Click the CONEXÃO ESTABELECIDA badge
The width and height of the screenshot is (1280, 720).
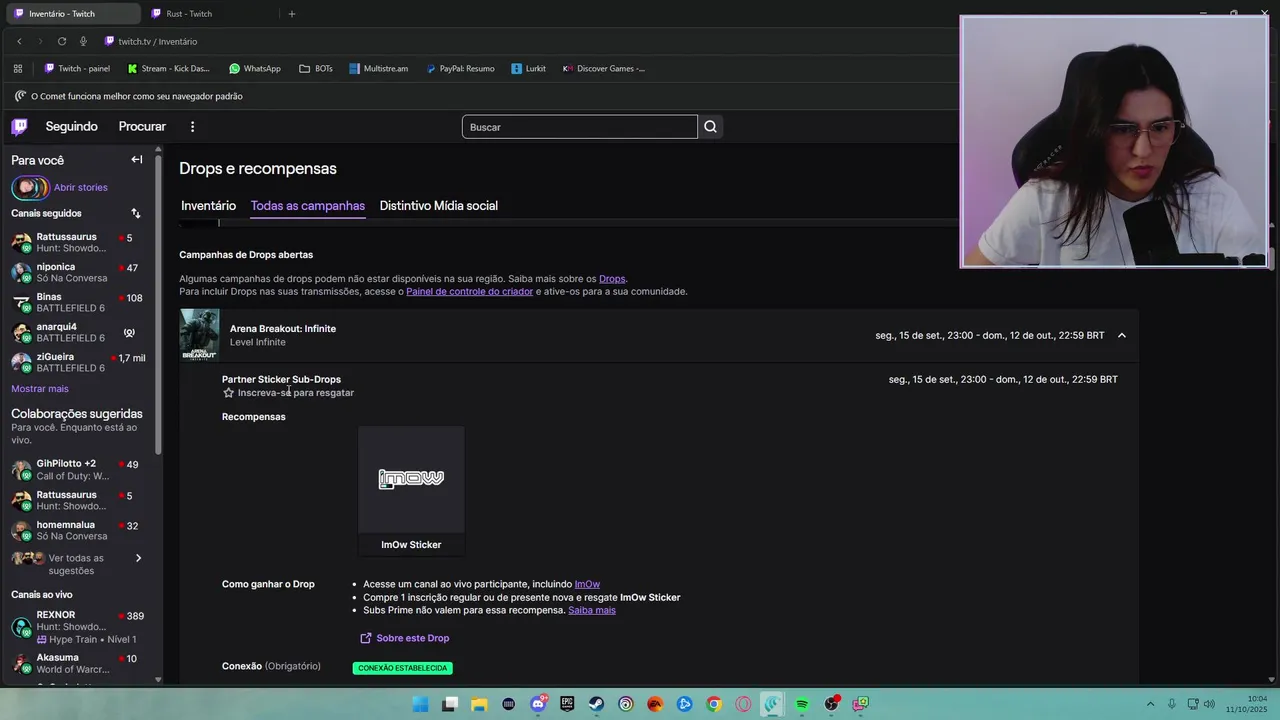(403, 668)
